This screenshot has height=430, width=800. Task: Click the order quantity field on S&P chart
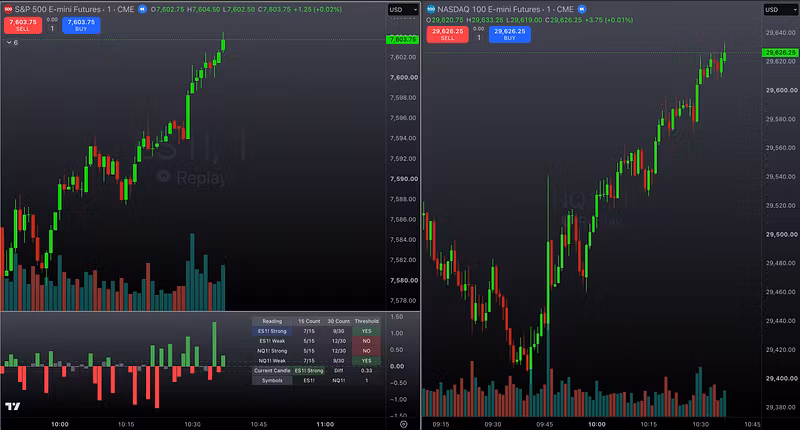(52, 29)
